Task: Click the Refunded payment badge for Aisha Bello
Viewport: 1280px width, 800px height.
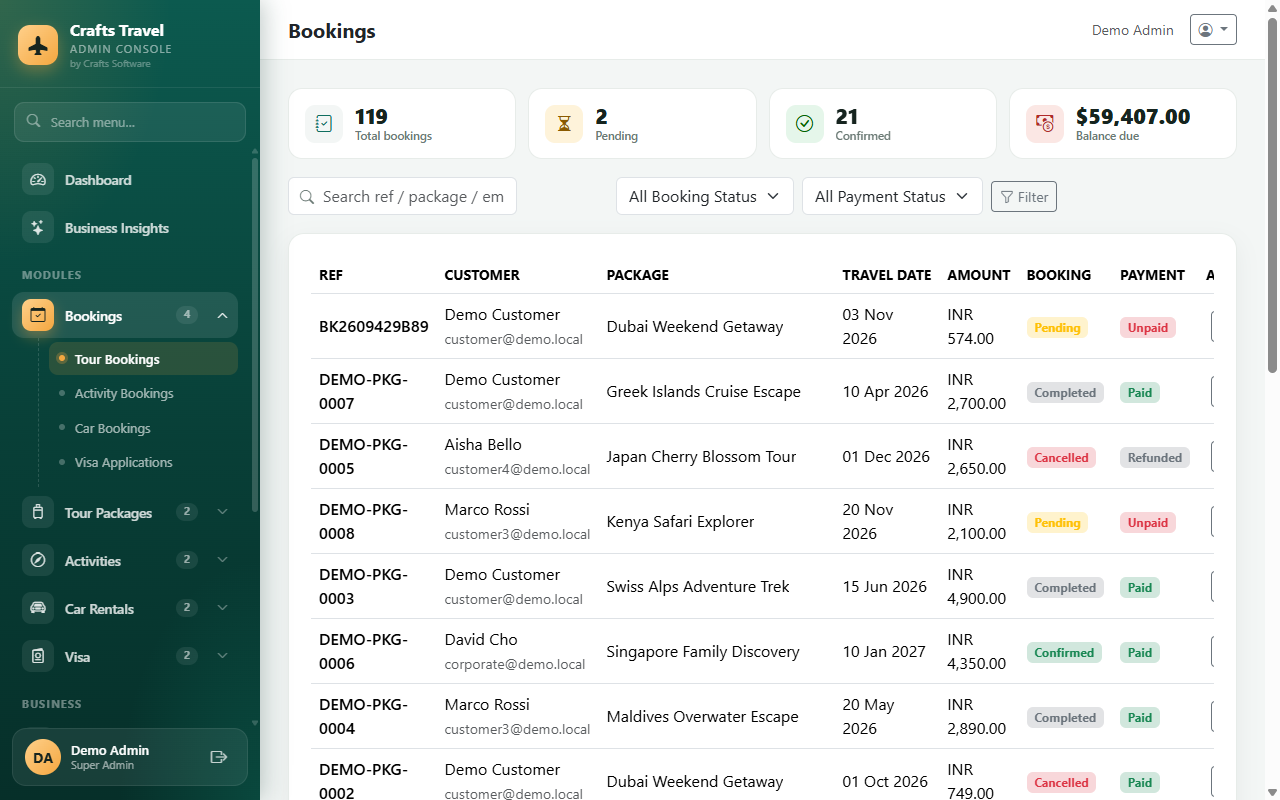Action: coord(1155,458)
